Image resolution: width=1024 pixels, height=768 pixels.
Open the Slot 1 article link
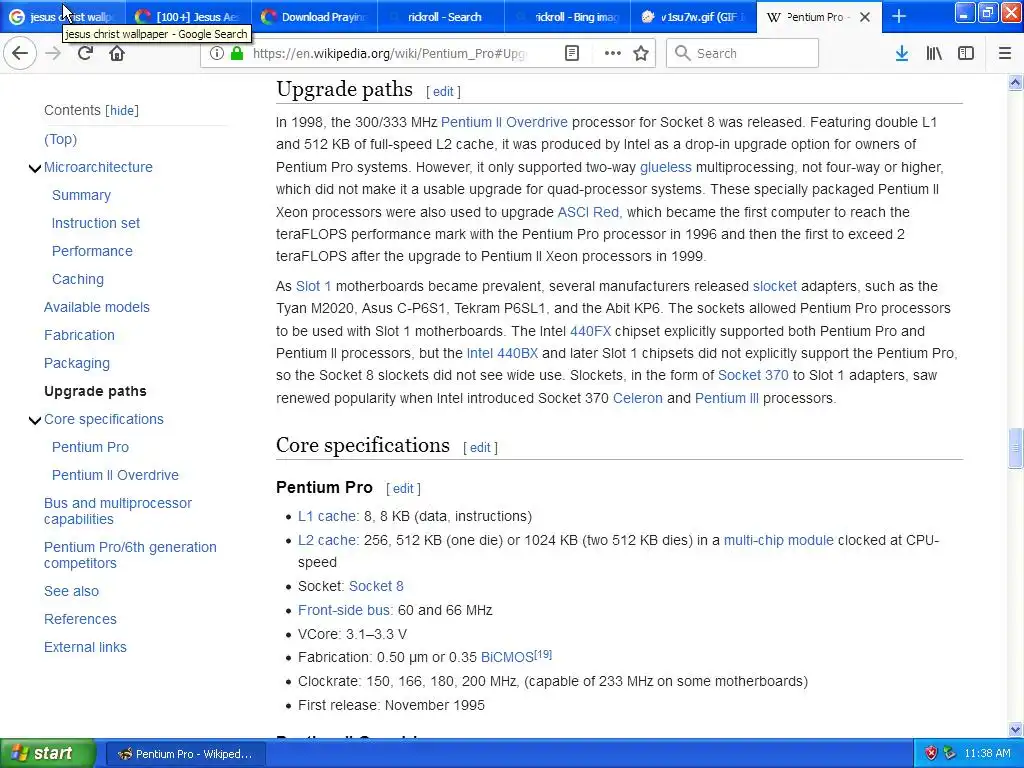(313, 287)
